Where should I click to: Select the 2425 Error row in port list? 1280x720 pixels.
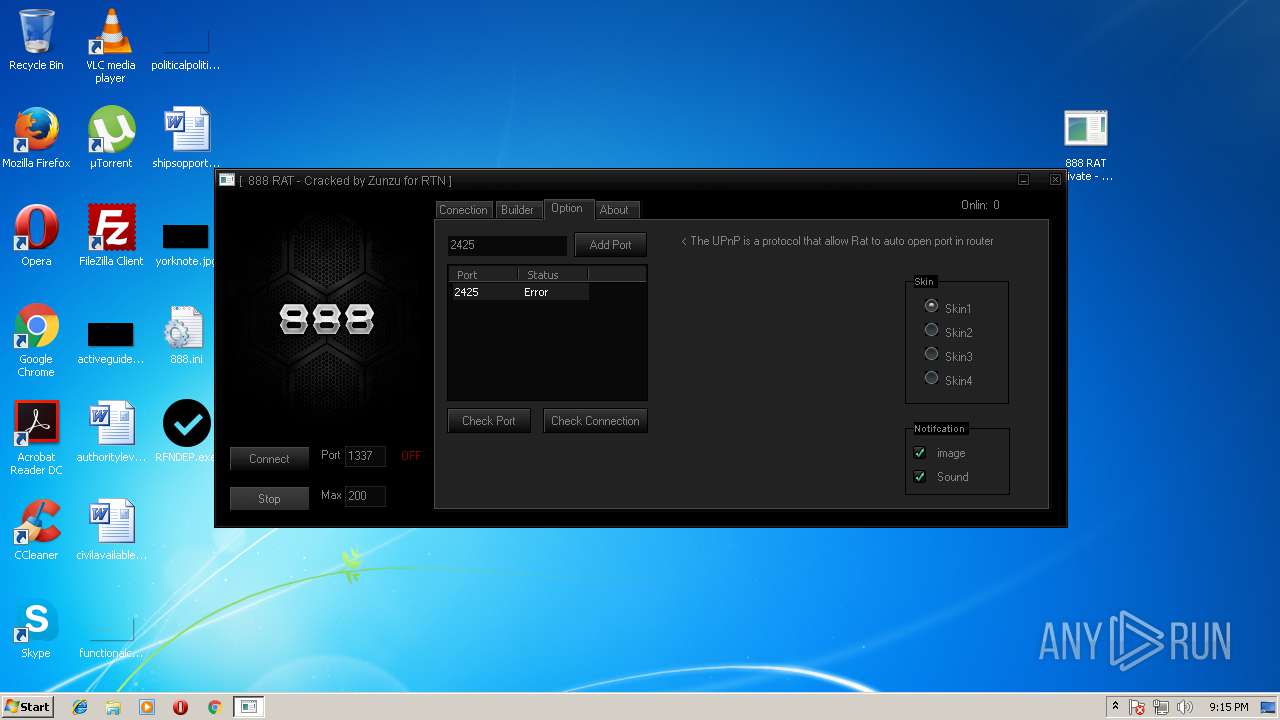coord(519,292)
